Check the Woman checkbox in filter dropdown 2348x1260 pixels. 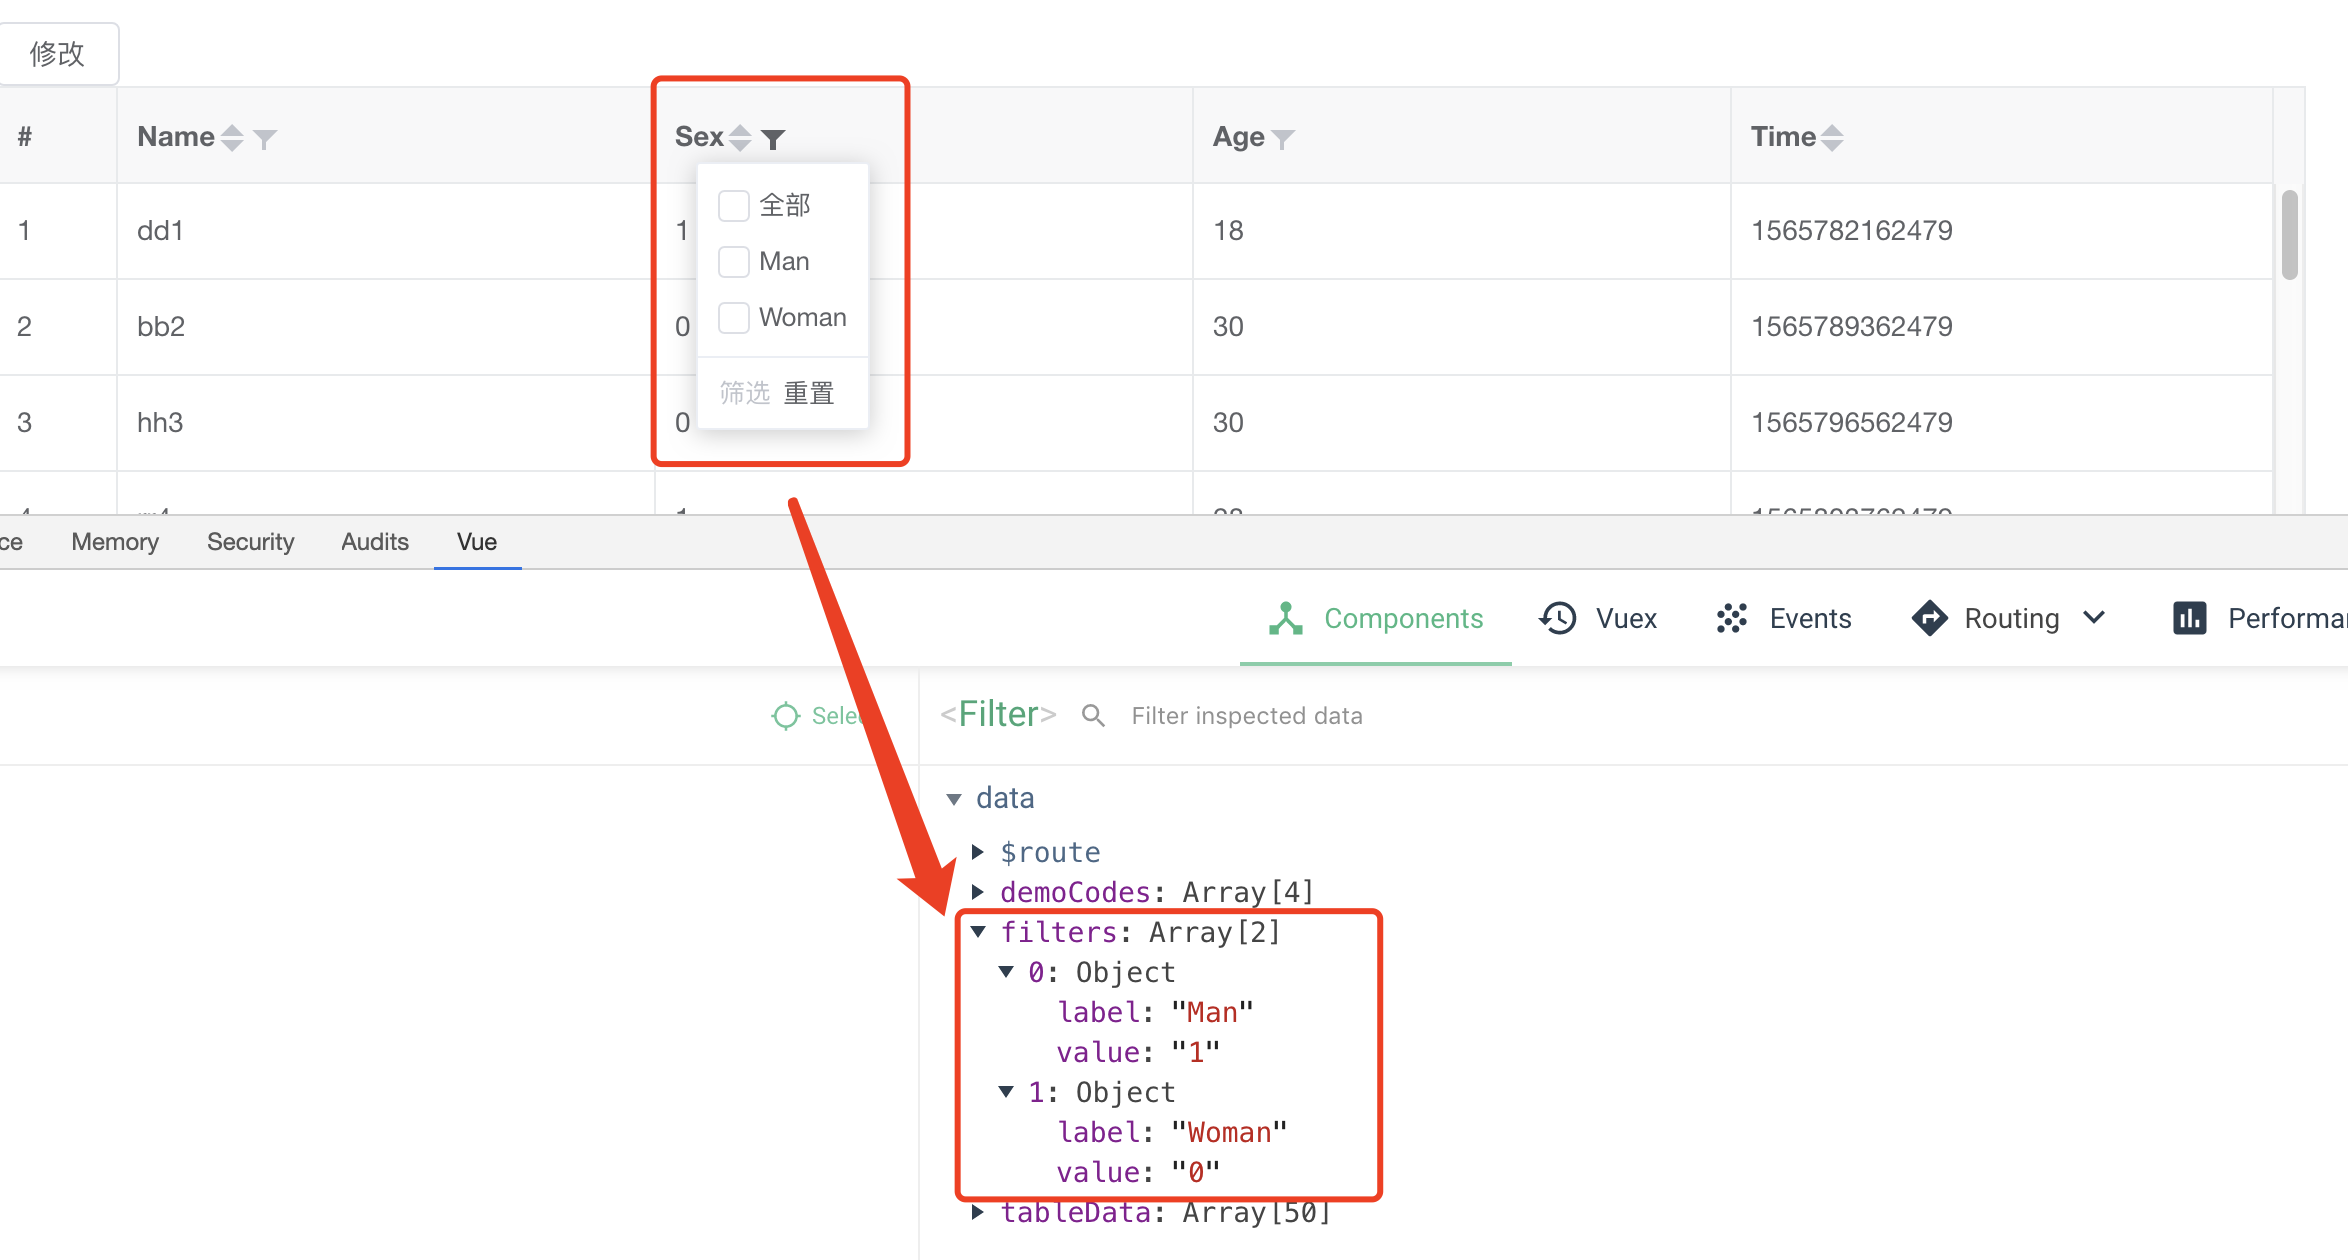coord(733,317)
